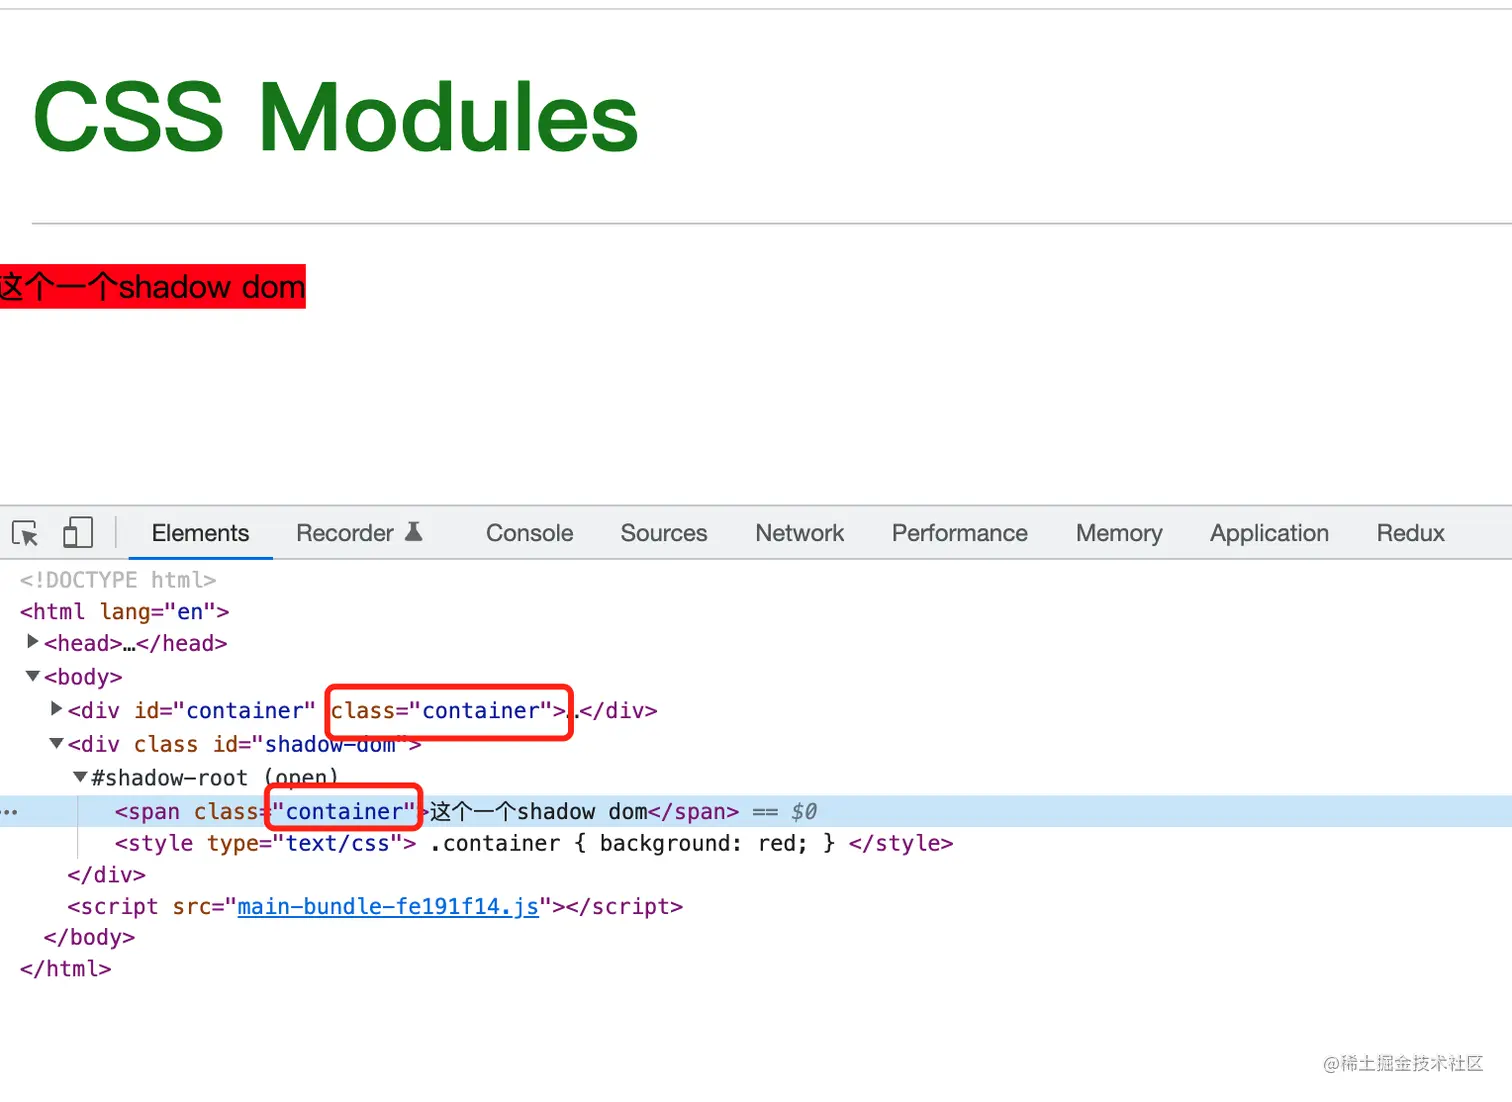The image size is (1512, 1102).
Task: Collapse the body element node
Action: coord(33,676)
